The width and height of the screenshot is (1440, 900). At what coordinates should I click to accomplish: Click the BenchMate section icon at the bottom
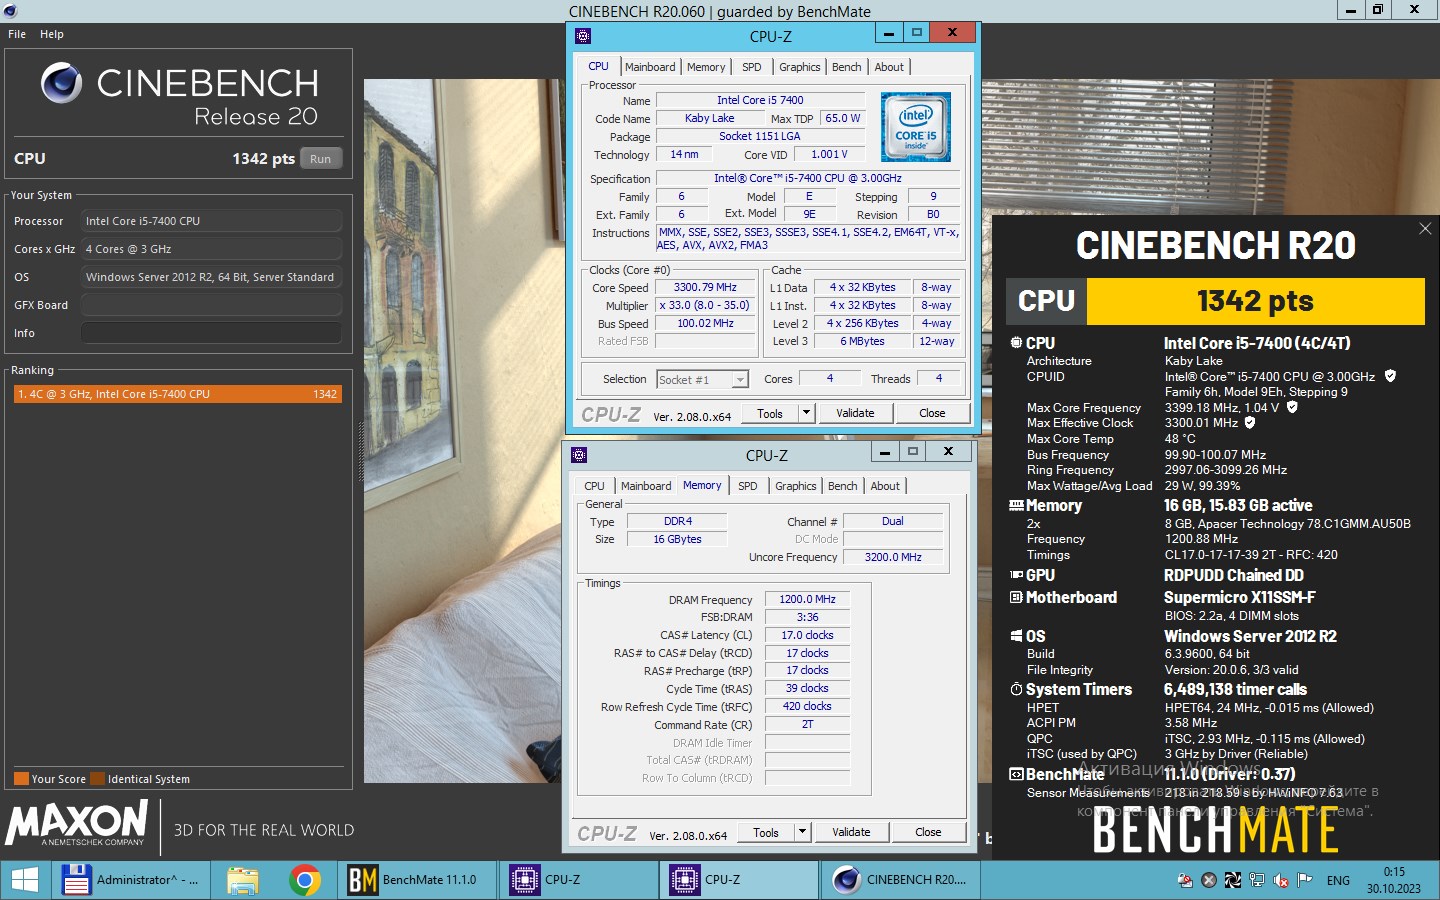[1016, 774]
